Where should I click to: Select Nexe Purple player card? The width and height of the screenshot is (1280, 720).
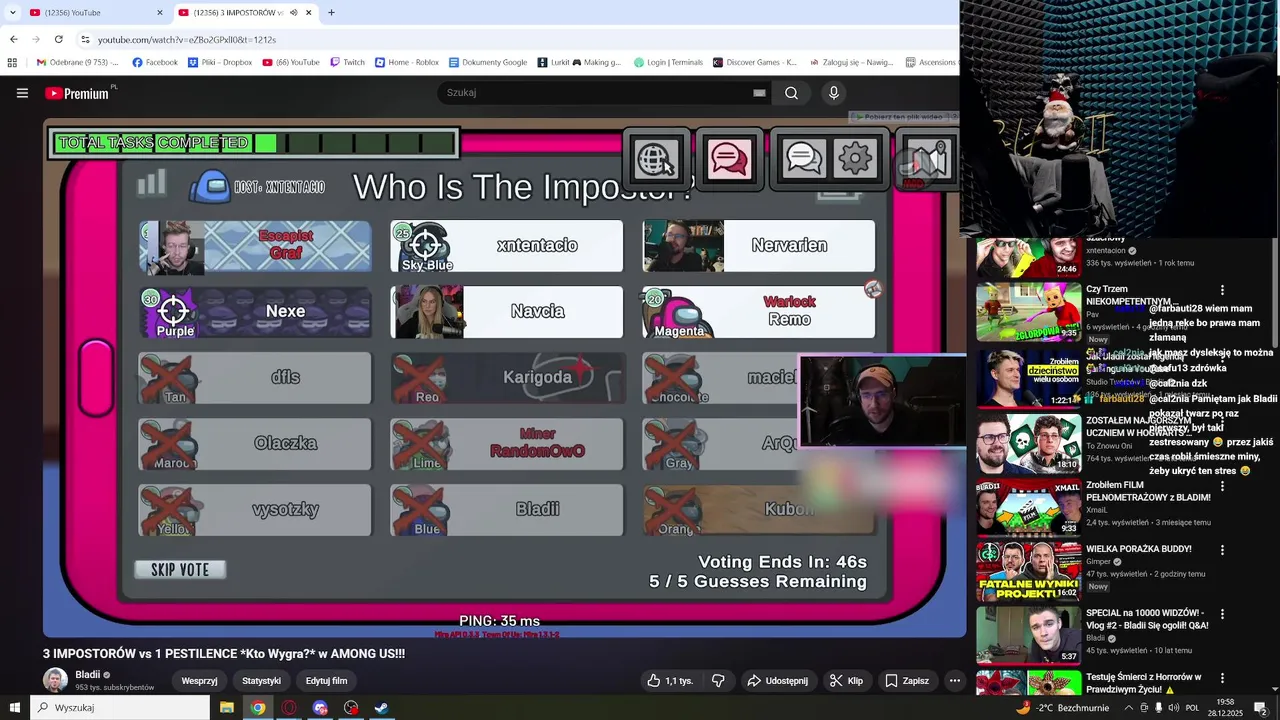pyautogui.click(x=255, y=312)
